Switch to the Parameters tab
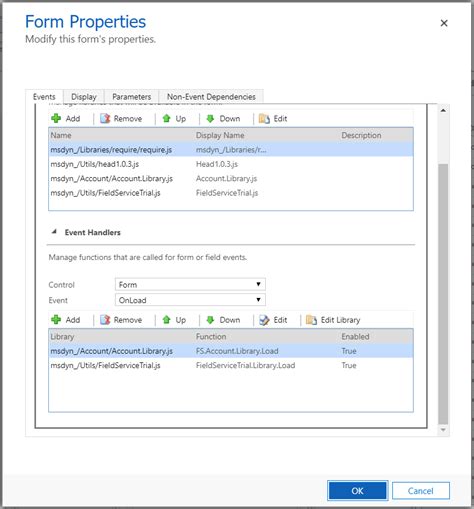The image size is (474, 509). tap(131, 97)
